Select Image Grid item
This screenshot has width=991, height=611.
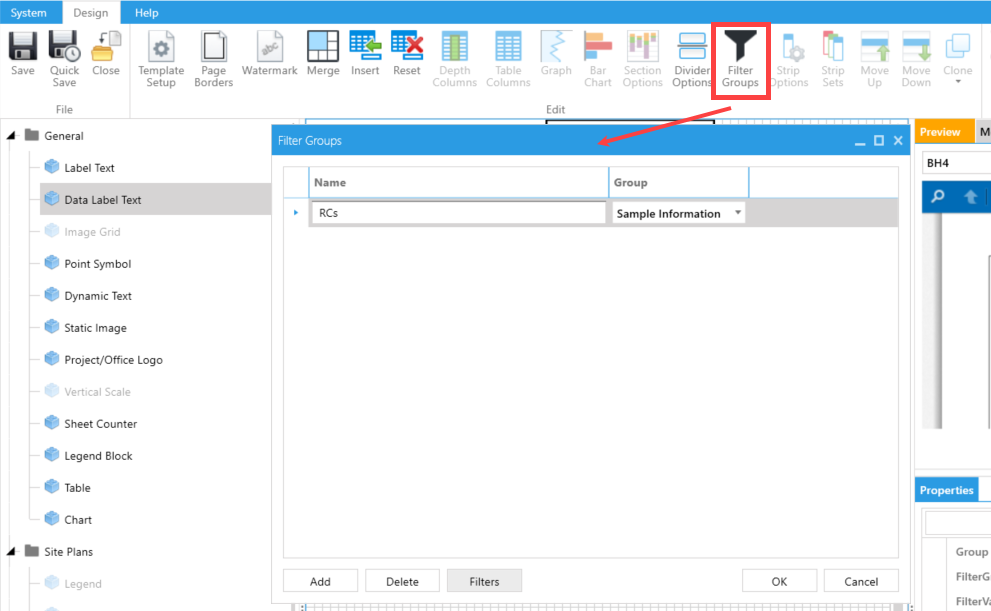92,232
